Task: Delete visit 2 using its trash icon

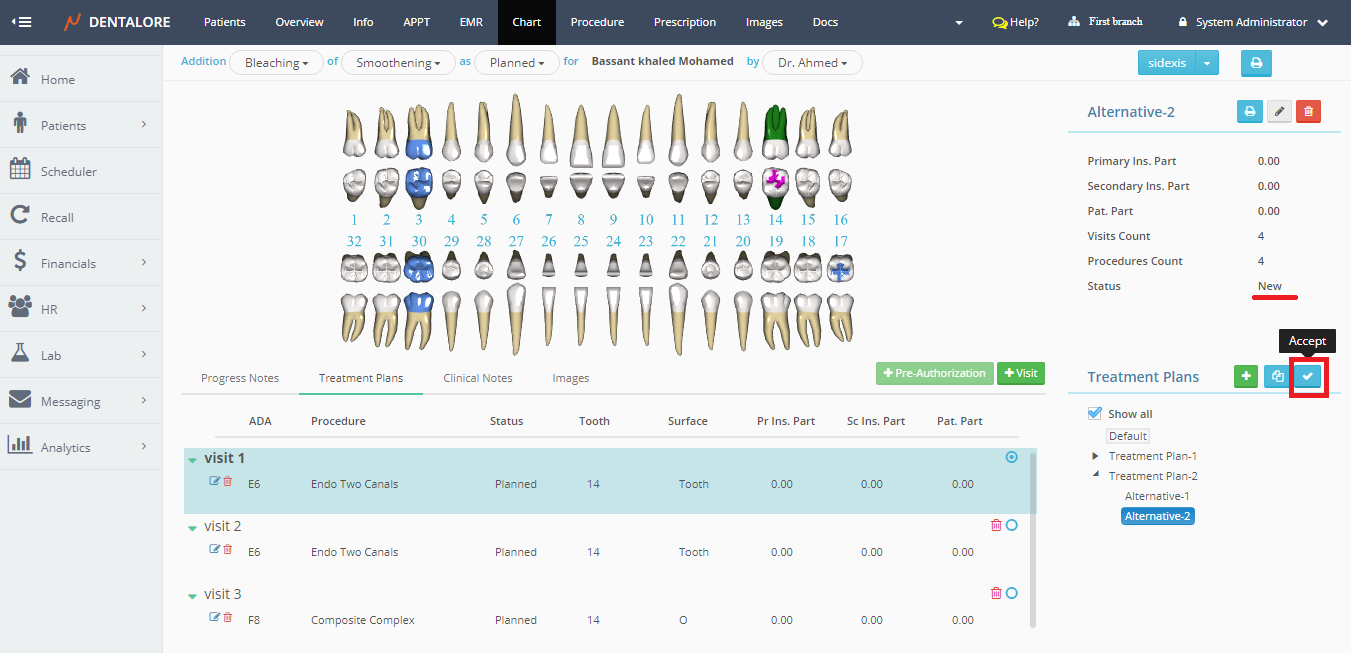Action: (x=995, y=525)
